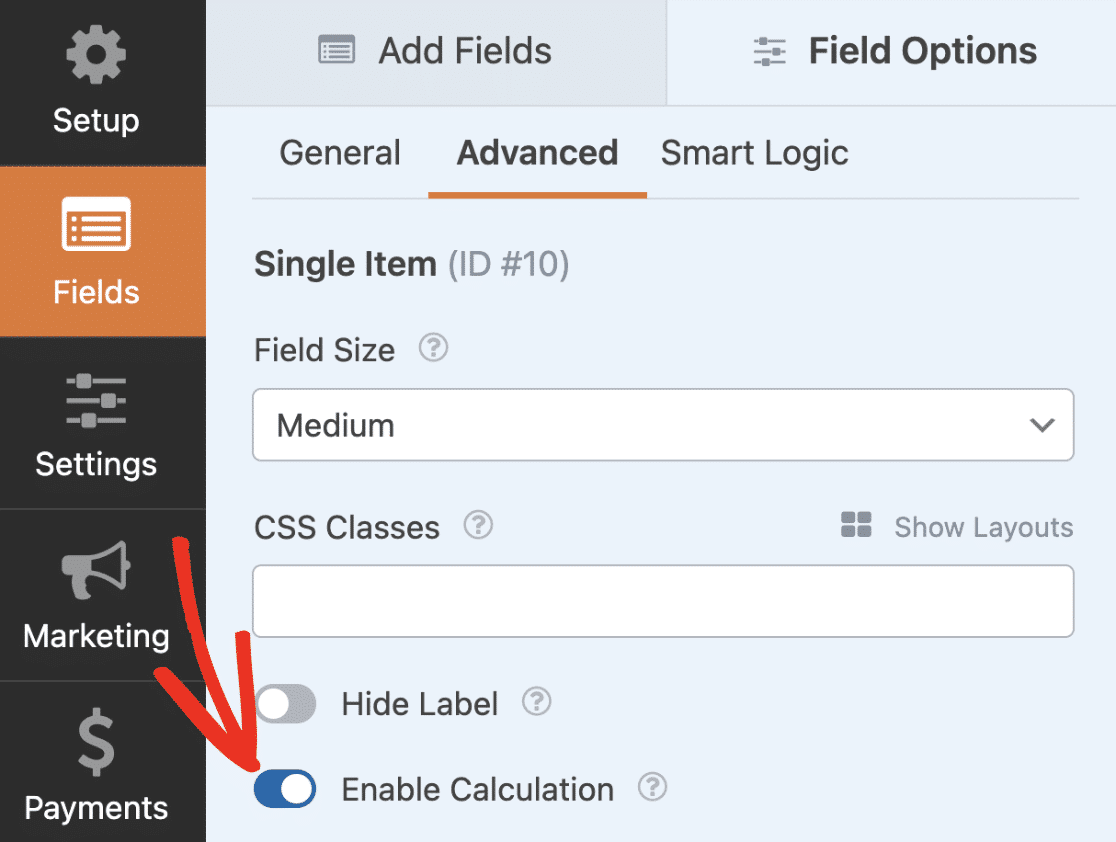This screenshot has width=1116, height=842.
Task: Click the Hide Label help icon
Action: pyautogui.click(x=536, y=703)
